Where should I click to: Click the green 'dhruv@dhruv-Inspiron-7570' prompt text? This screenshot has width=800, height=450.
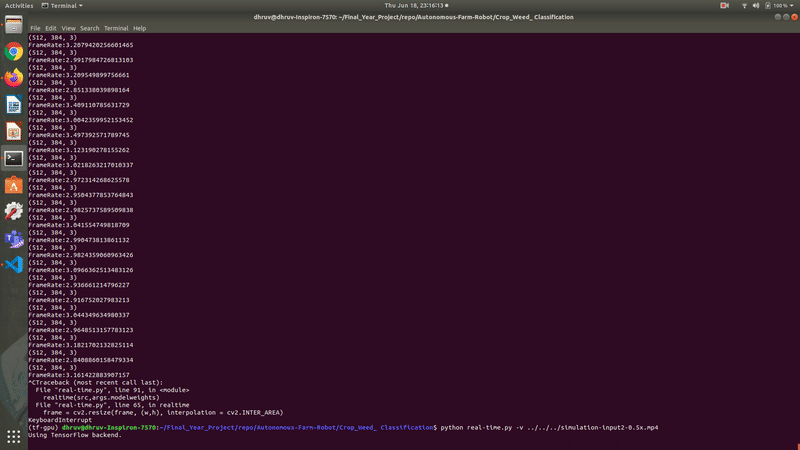[109, 428]
